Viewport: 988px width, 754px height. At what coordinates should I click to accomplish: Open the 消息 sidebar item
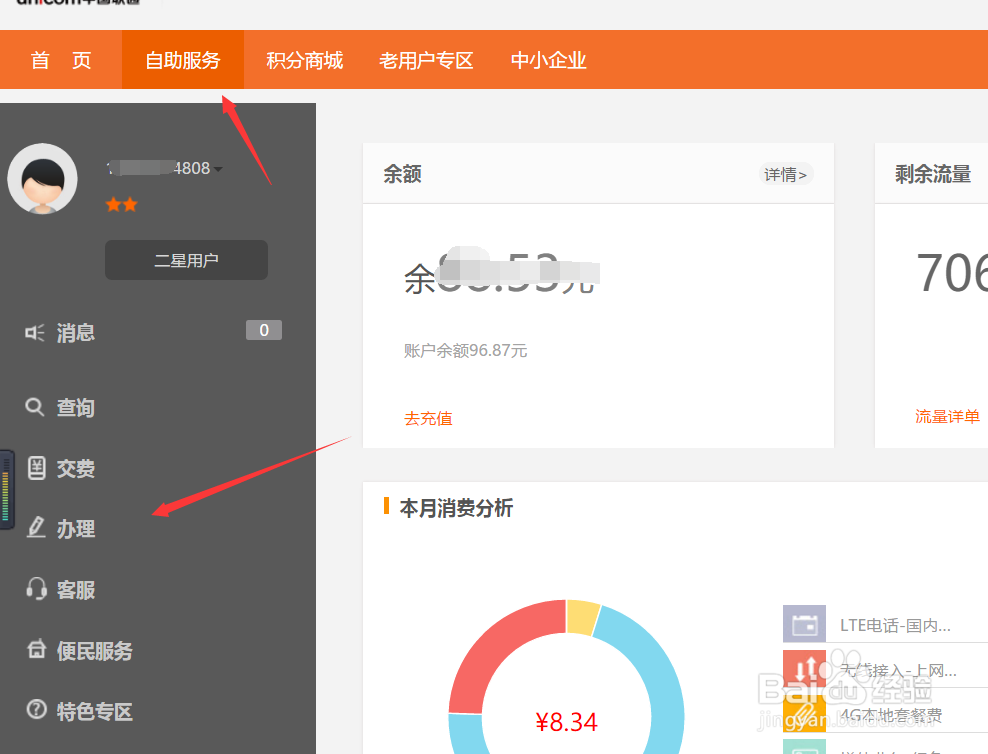pyautogui.click(x=76, y=333)
